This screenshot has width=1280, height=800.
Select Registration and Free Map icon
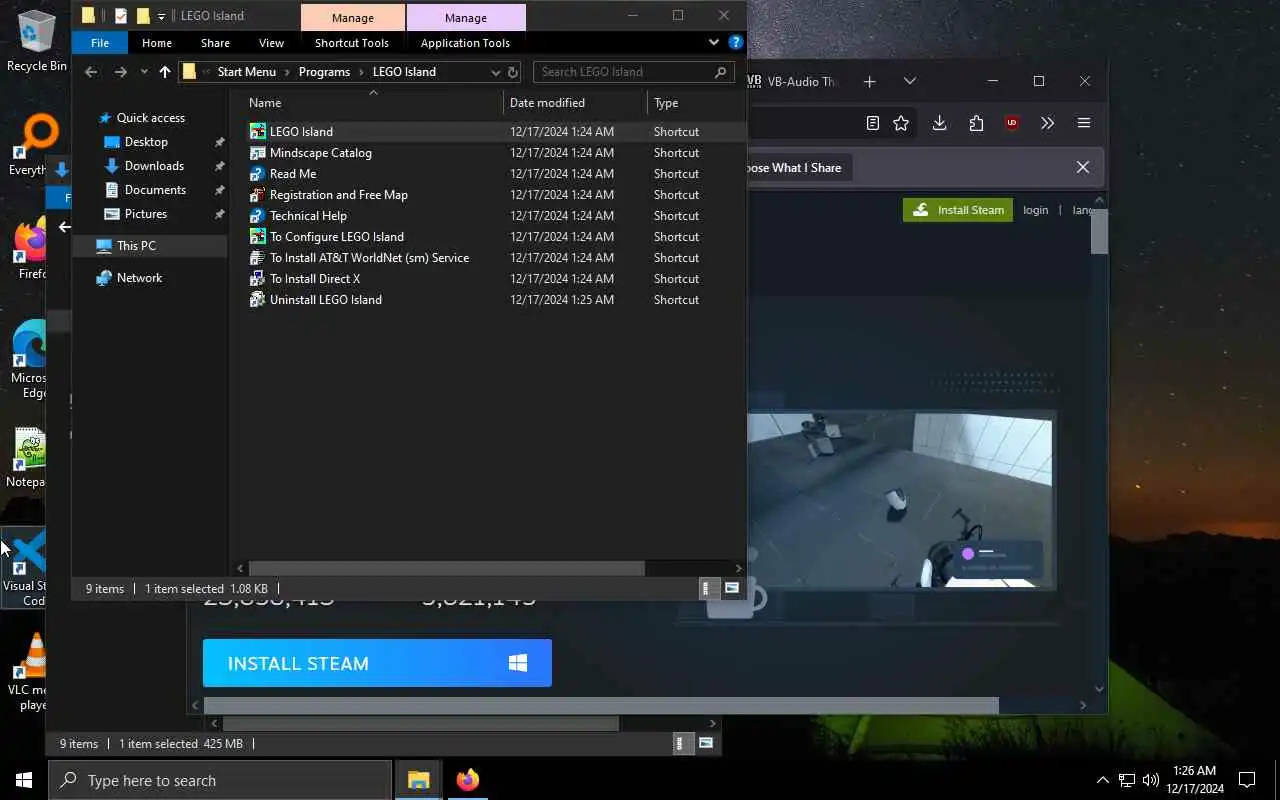pos(257,194)
